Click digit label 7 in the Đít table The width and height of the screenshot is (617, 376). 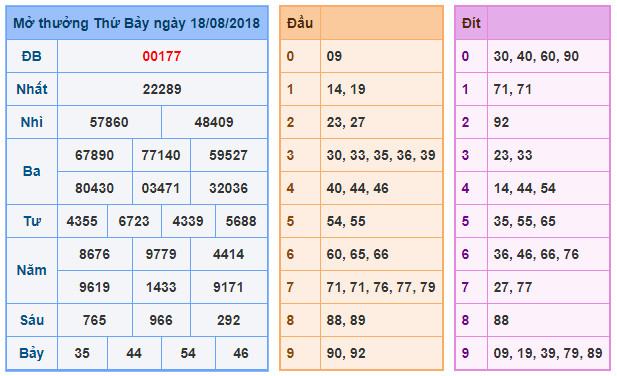coord(465,288)
